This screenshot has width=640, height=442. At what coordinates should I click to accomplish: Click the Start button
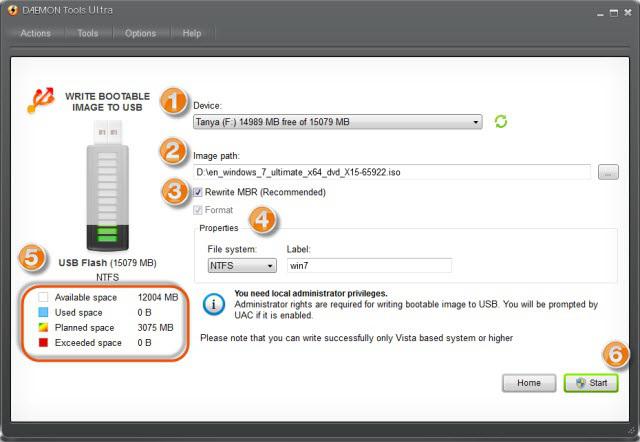tap(591, 383)
